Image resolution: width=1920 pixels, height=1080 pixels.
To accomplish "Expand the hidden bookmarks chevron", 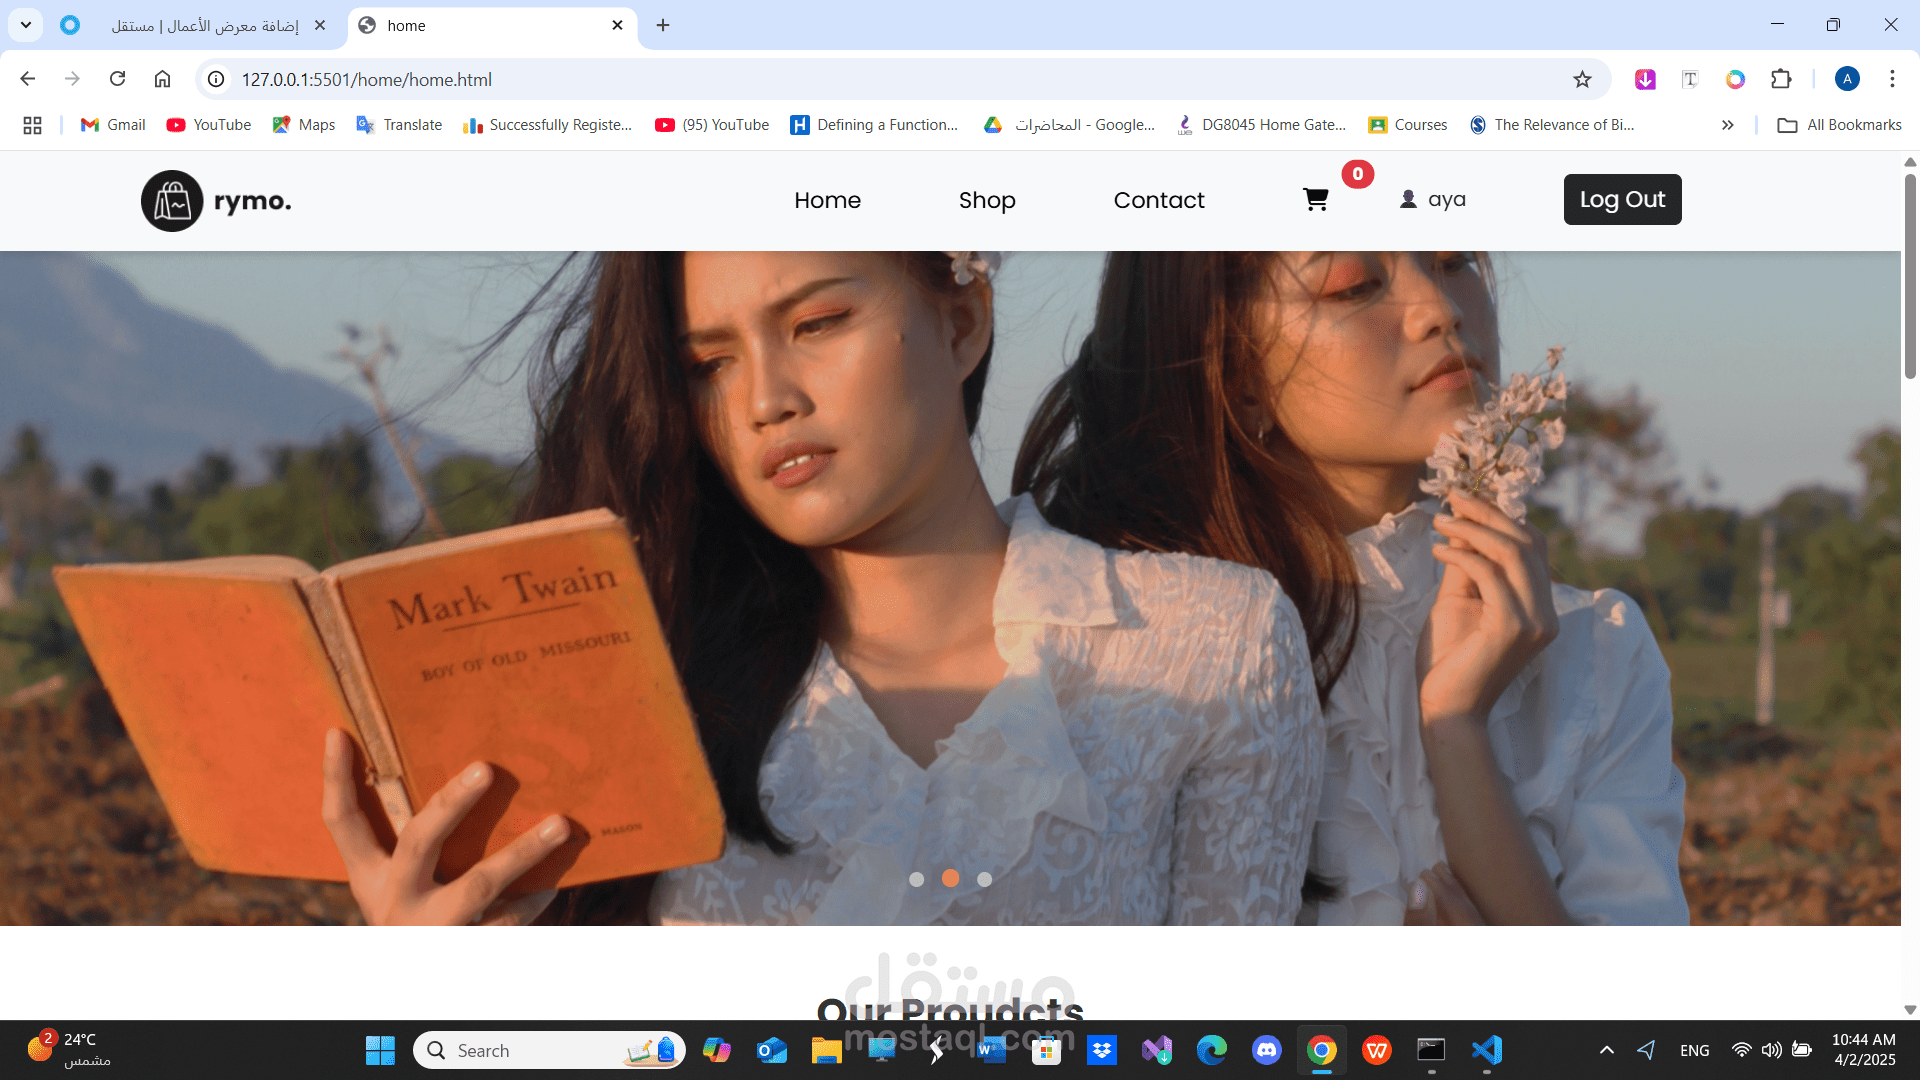I will (x=1727, y=125).
